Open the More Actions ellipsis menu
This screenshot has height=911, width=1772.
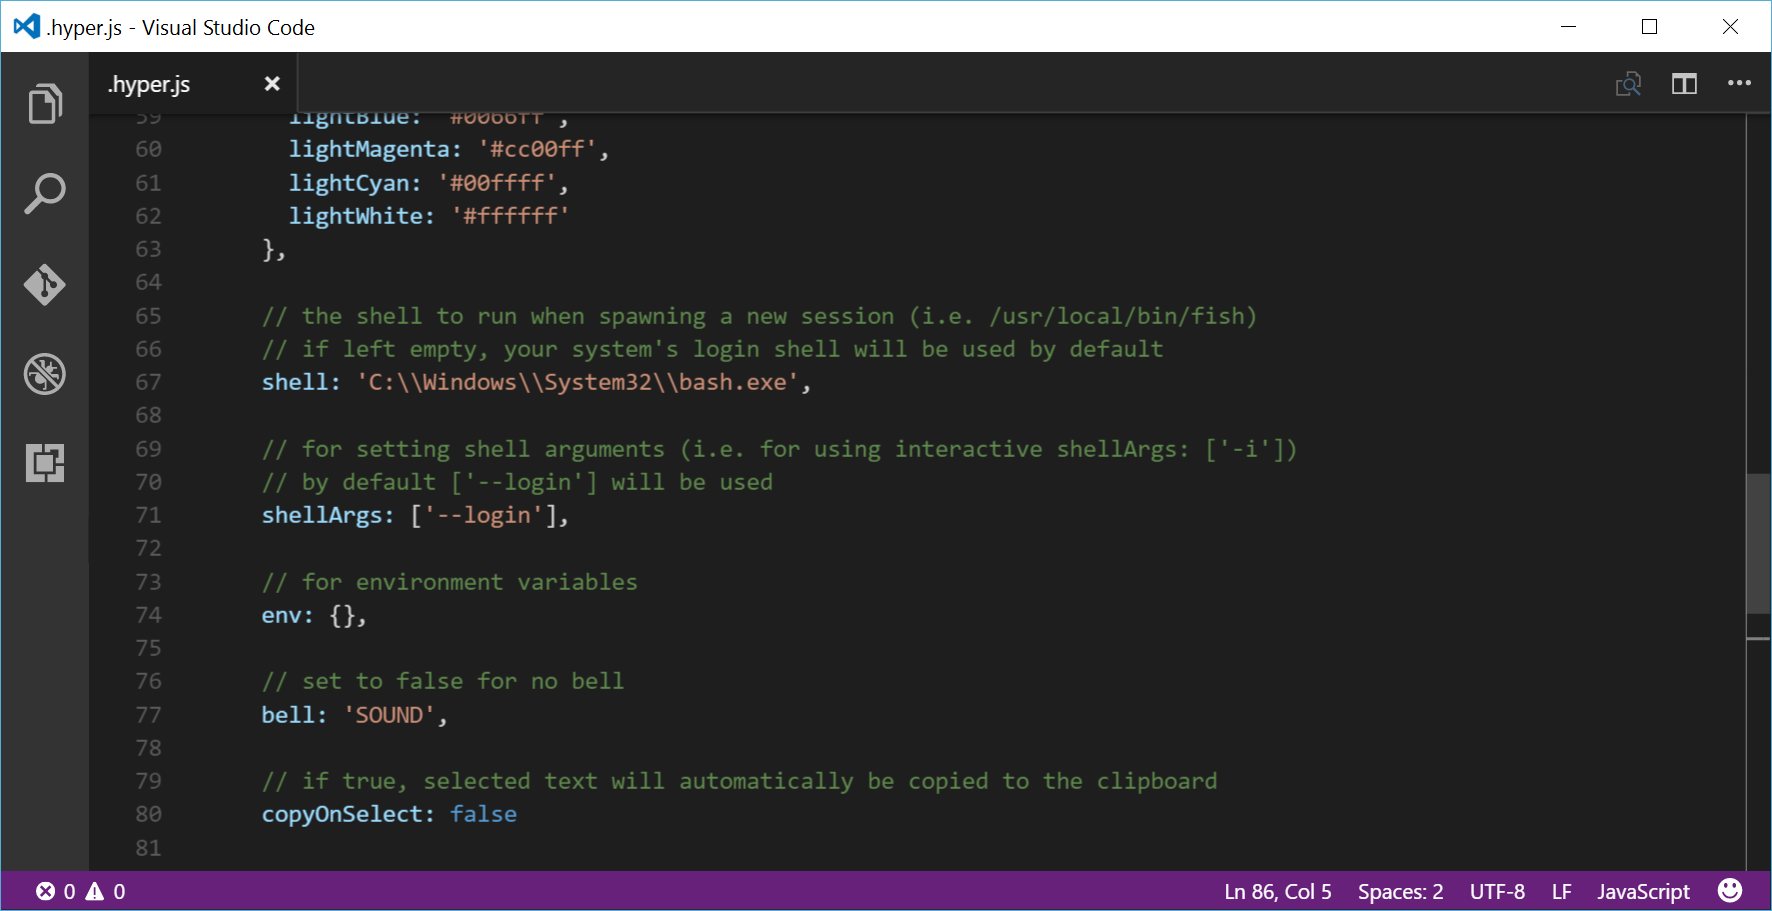1740,84
